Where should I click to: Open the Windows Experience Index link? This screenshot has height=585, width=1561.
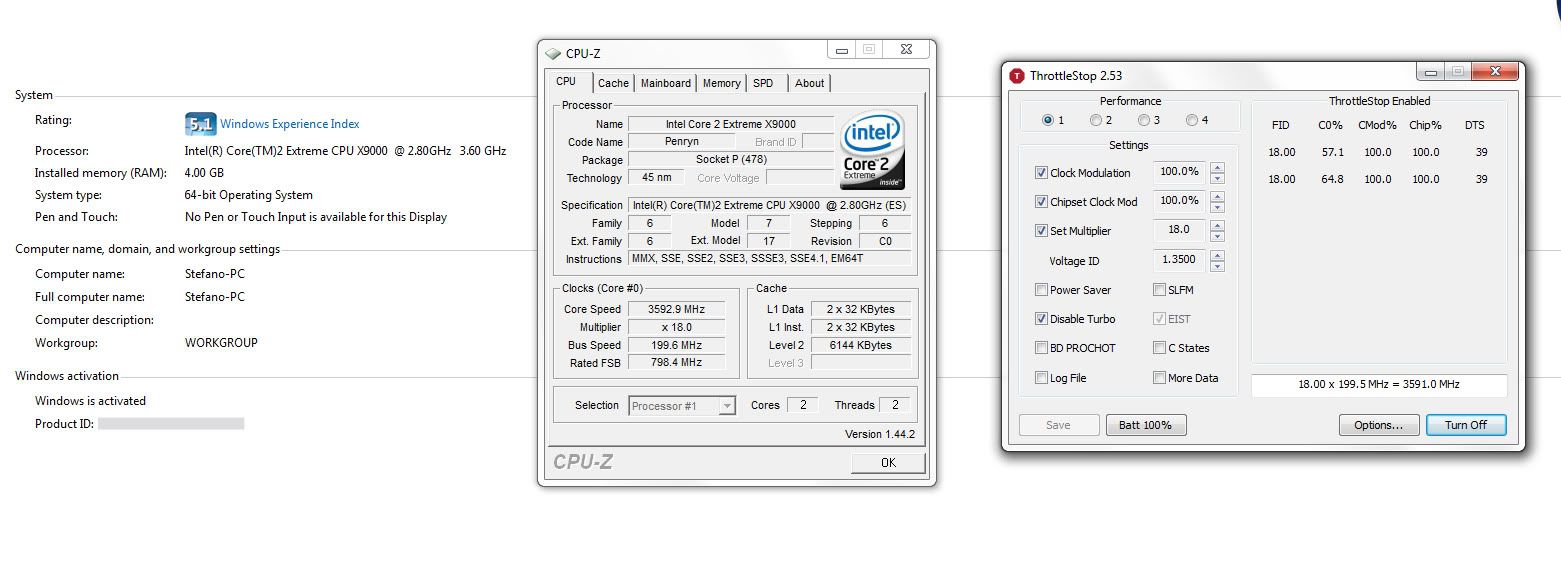pyautogui.click(x=289, y=124)
